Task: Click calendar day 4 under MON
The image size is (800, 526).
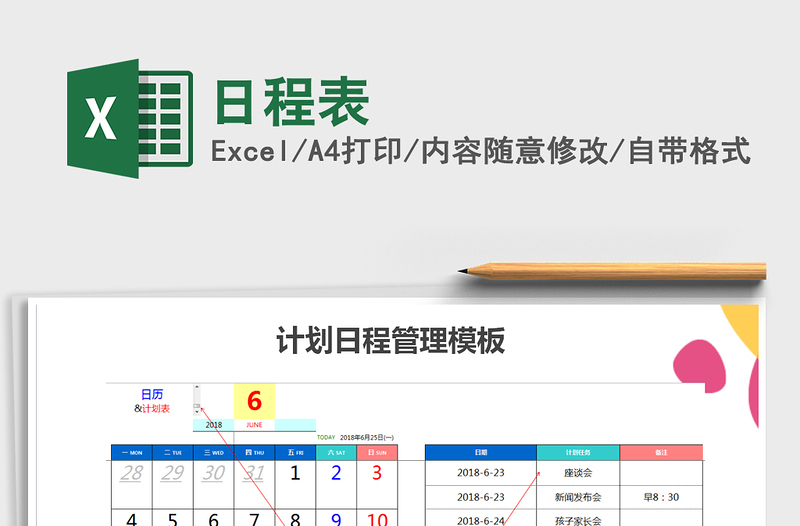Action: [x=132, y=519]
